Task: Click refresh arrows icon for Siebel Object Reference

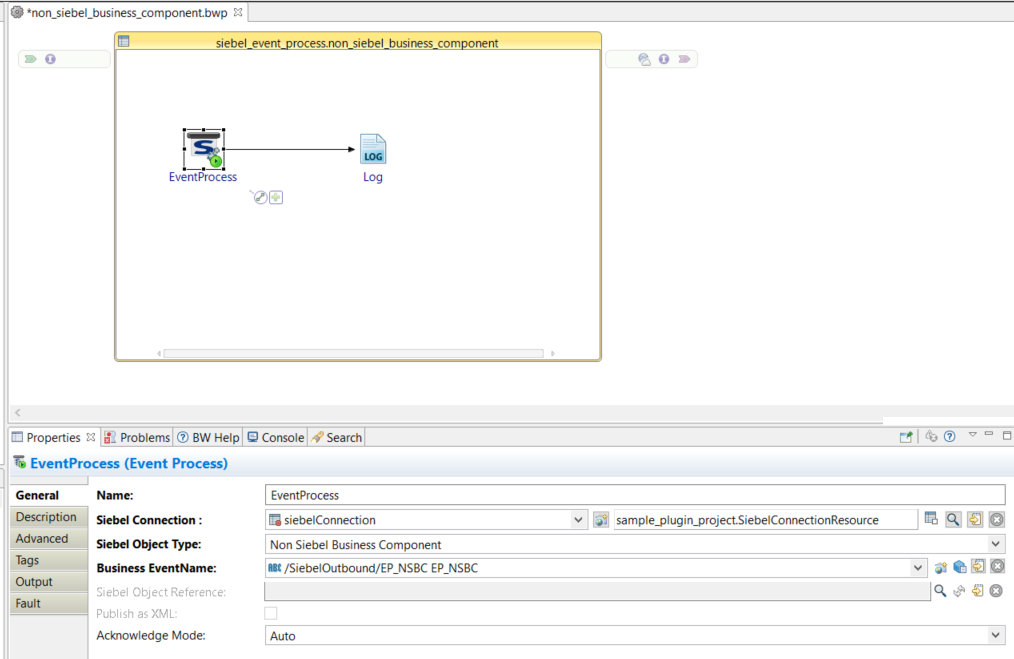Action: [x=959, y=590]
